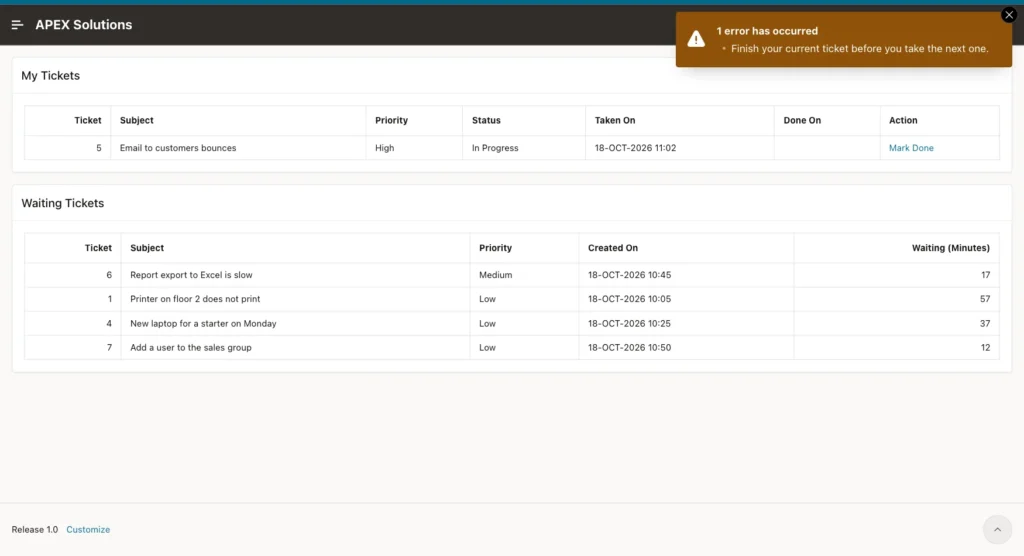Mark ticket 5 as done

911,148
